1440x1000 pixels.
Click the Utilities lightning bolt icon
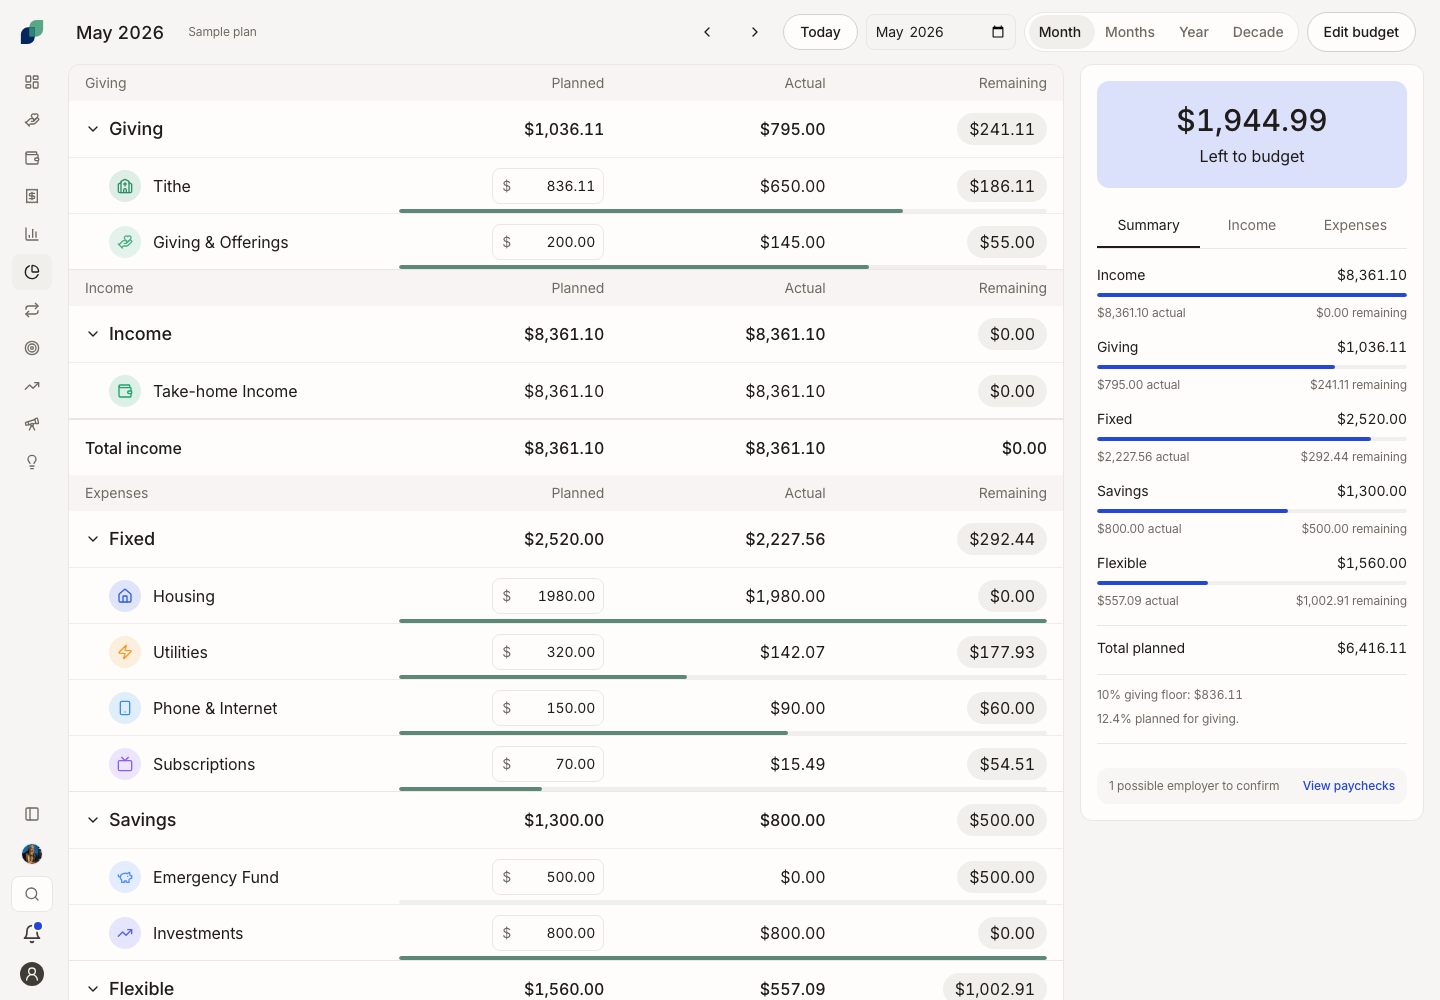pos(125,652)
